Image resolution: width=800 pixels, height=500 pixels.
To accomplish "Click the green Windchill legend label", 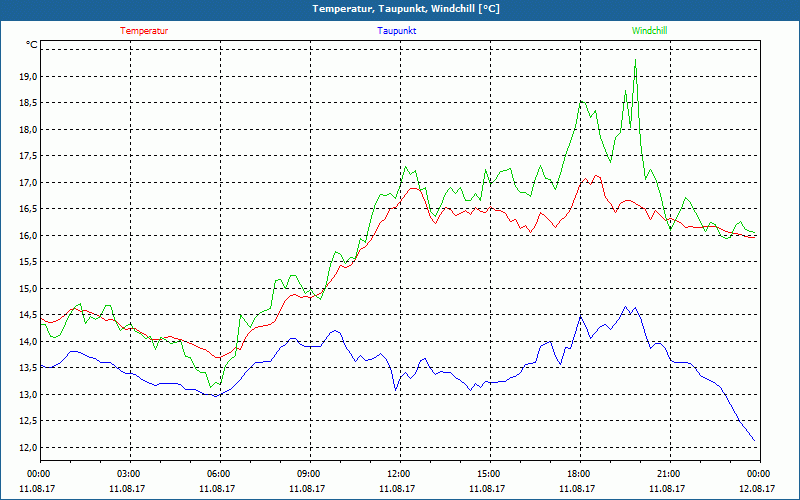I will [649, 31].
